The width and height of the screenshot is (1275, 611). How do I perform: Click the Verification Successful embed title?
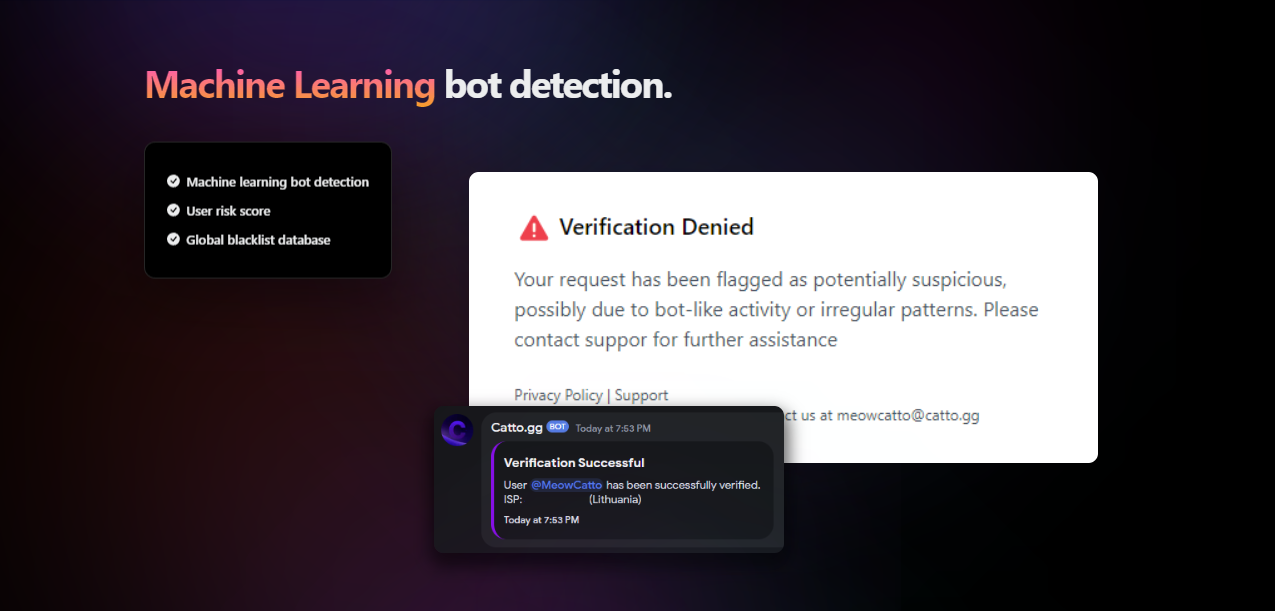coord(574,463)
